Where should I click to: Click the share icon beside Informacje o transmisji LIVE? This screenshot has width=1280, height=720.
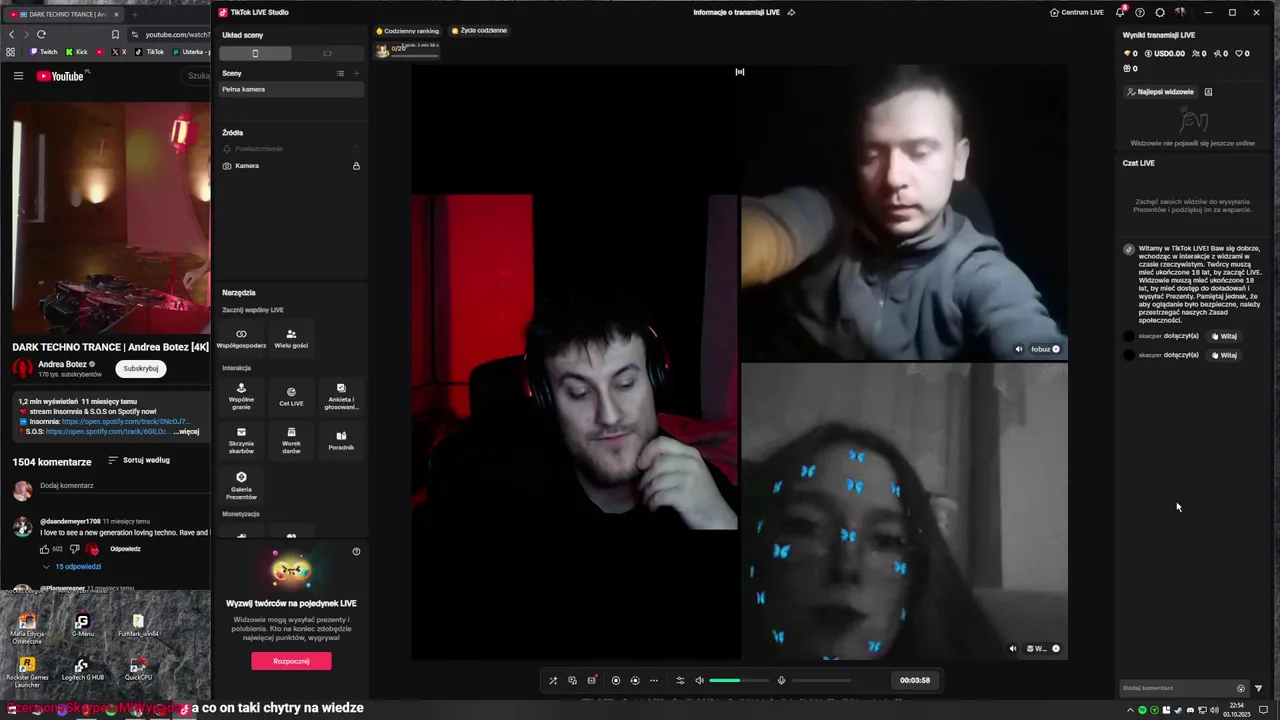click(x=791, y=12)
